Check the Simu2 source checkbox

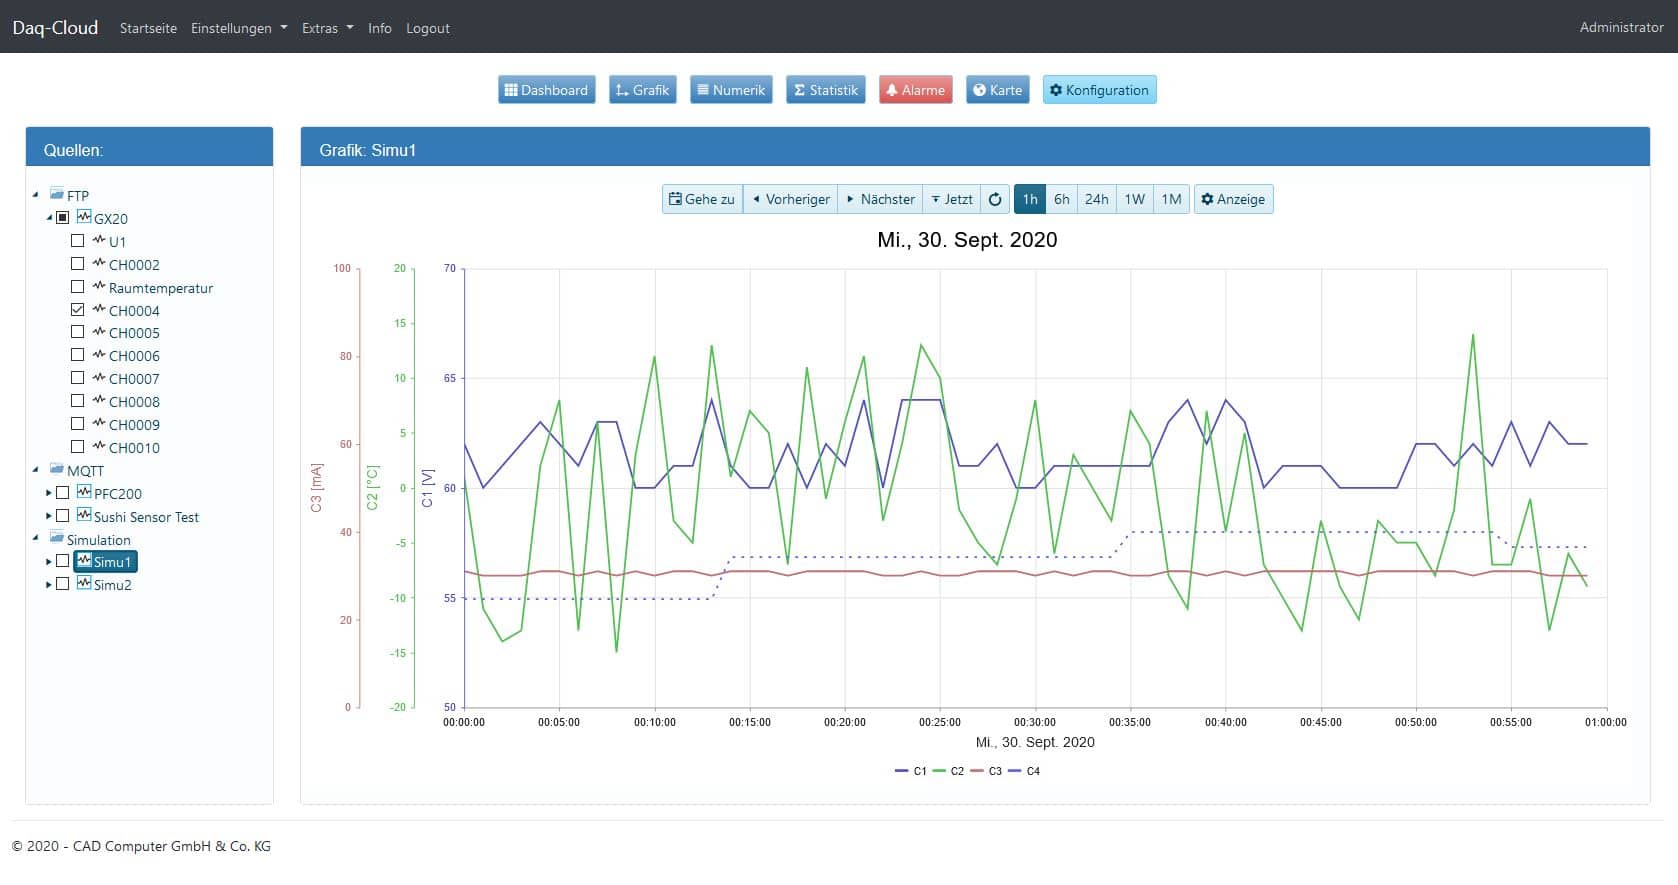tap(63, 584)
